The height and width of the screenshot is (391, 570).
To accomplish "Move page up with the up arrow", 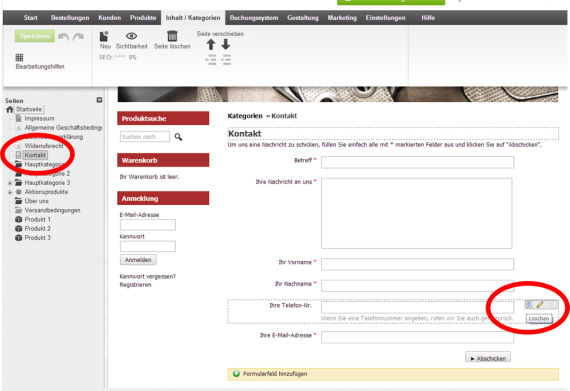I will pos(211,45).
